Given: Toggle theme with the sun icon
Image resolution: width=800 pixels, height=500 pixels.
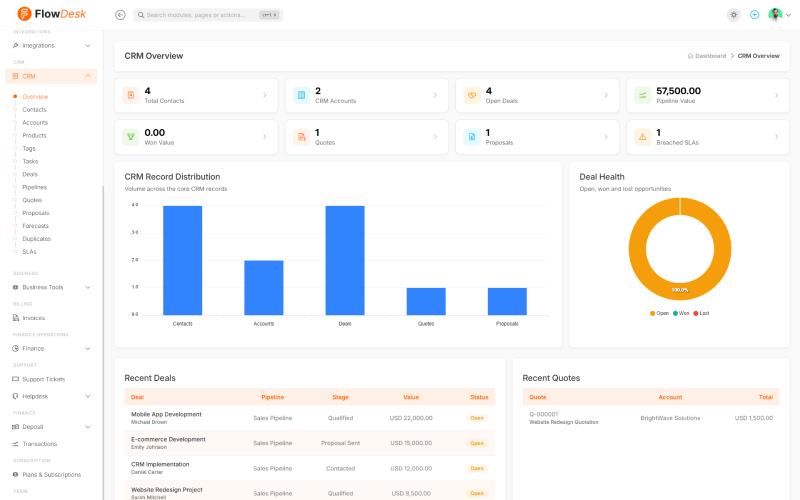Looking at the screenshot, I should (734, 15).
